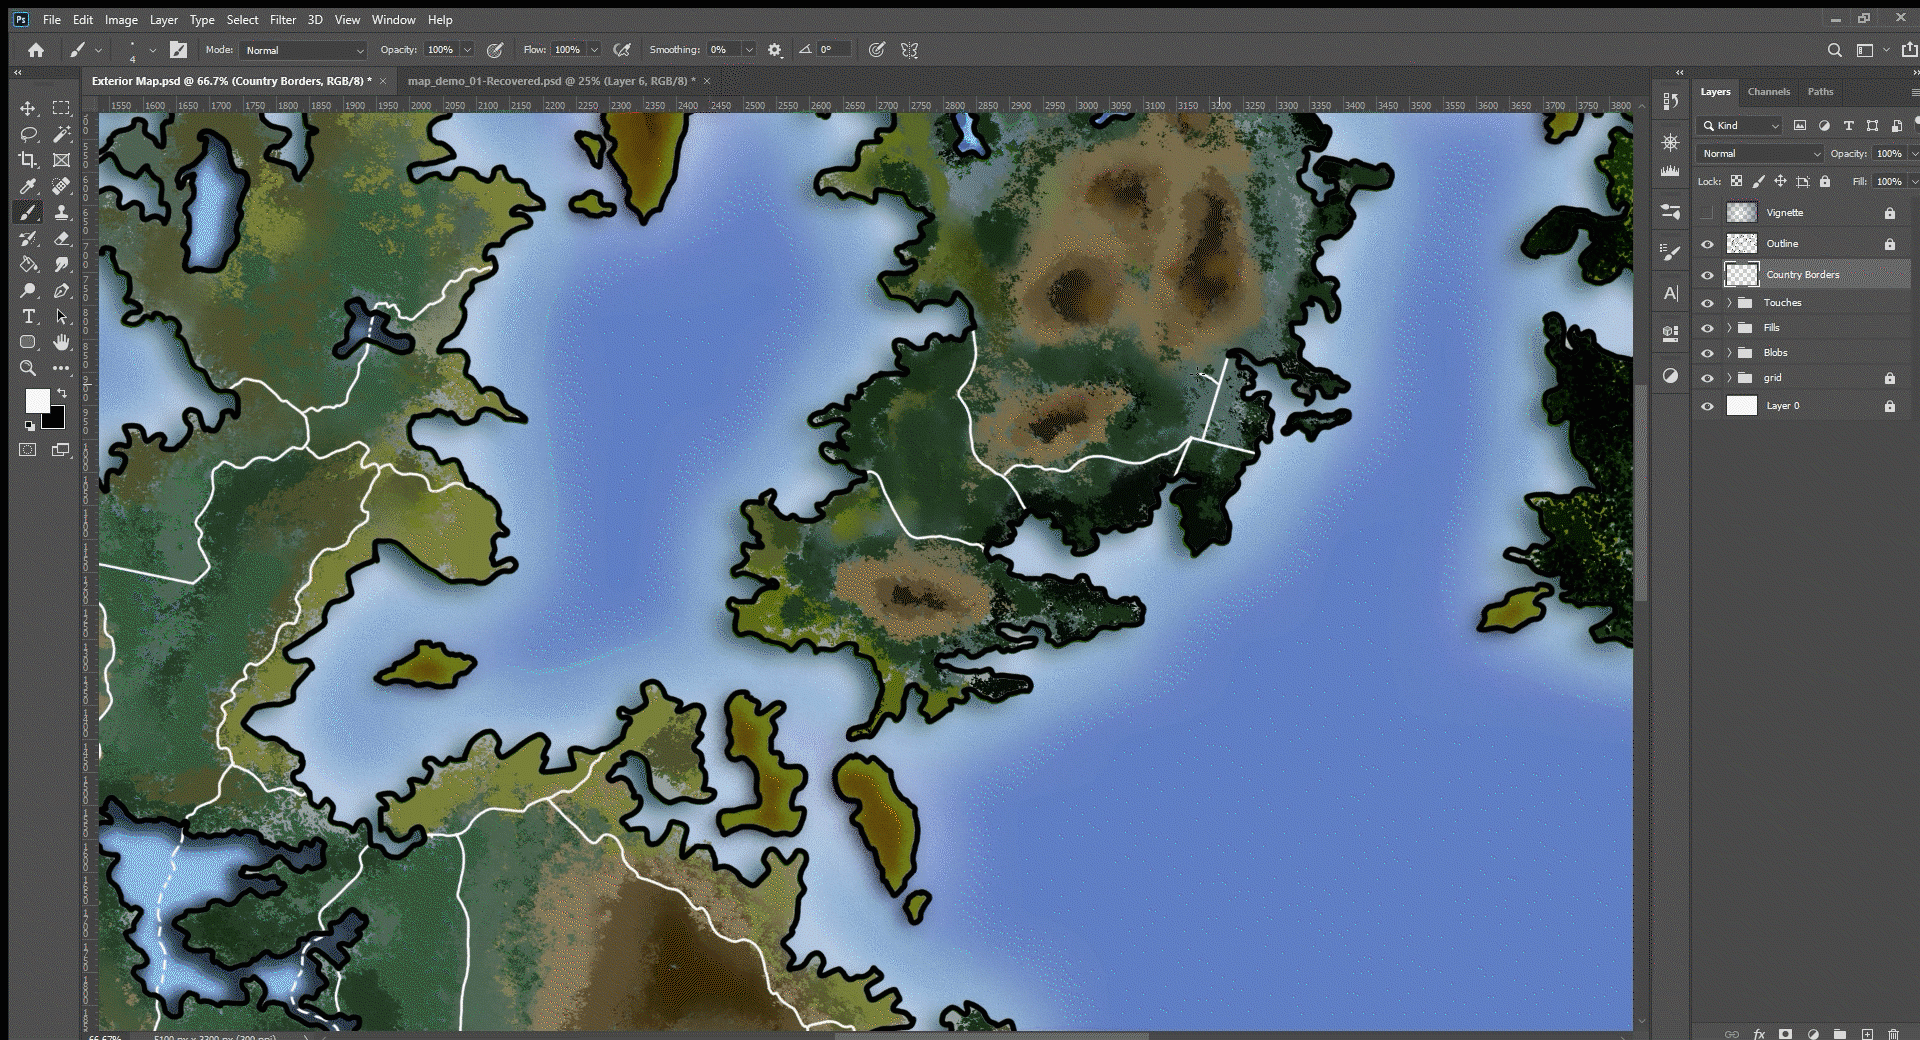Expand the grid layer group
Image resolution: width=1920 pixels, height=1040 pixels.
[1729, 377]
